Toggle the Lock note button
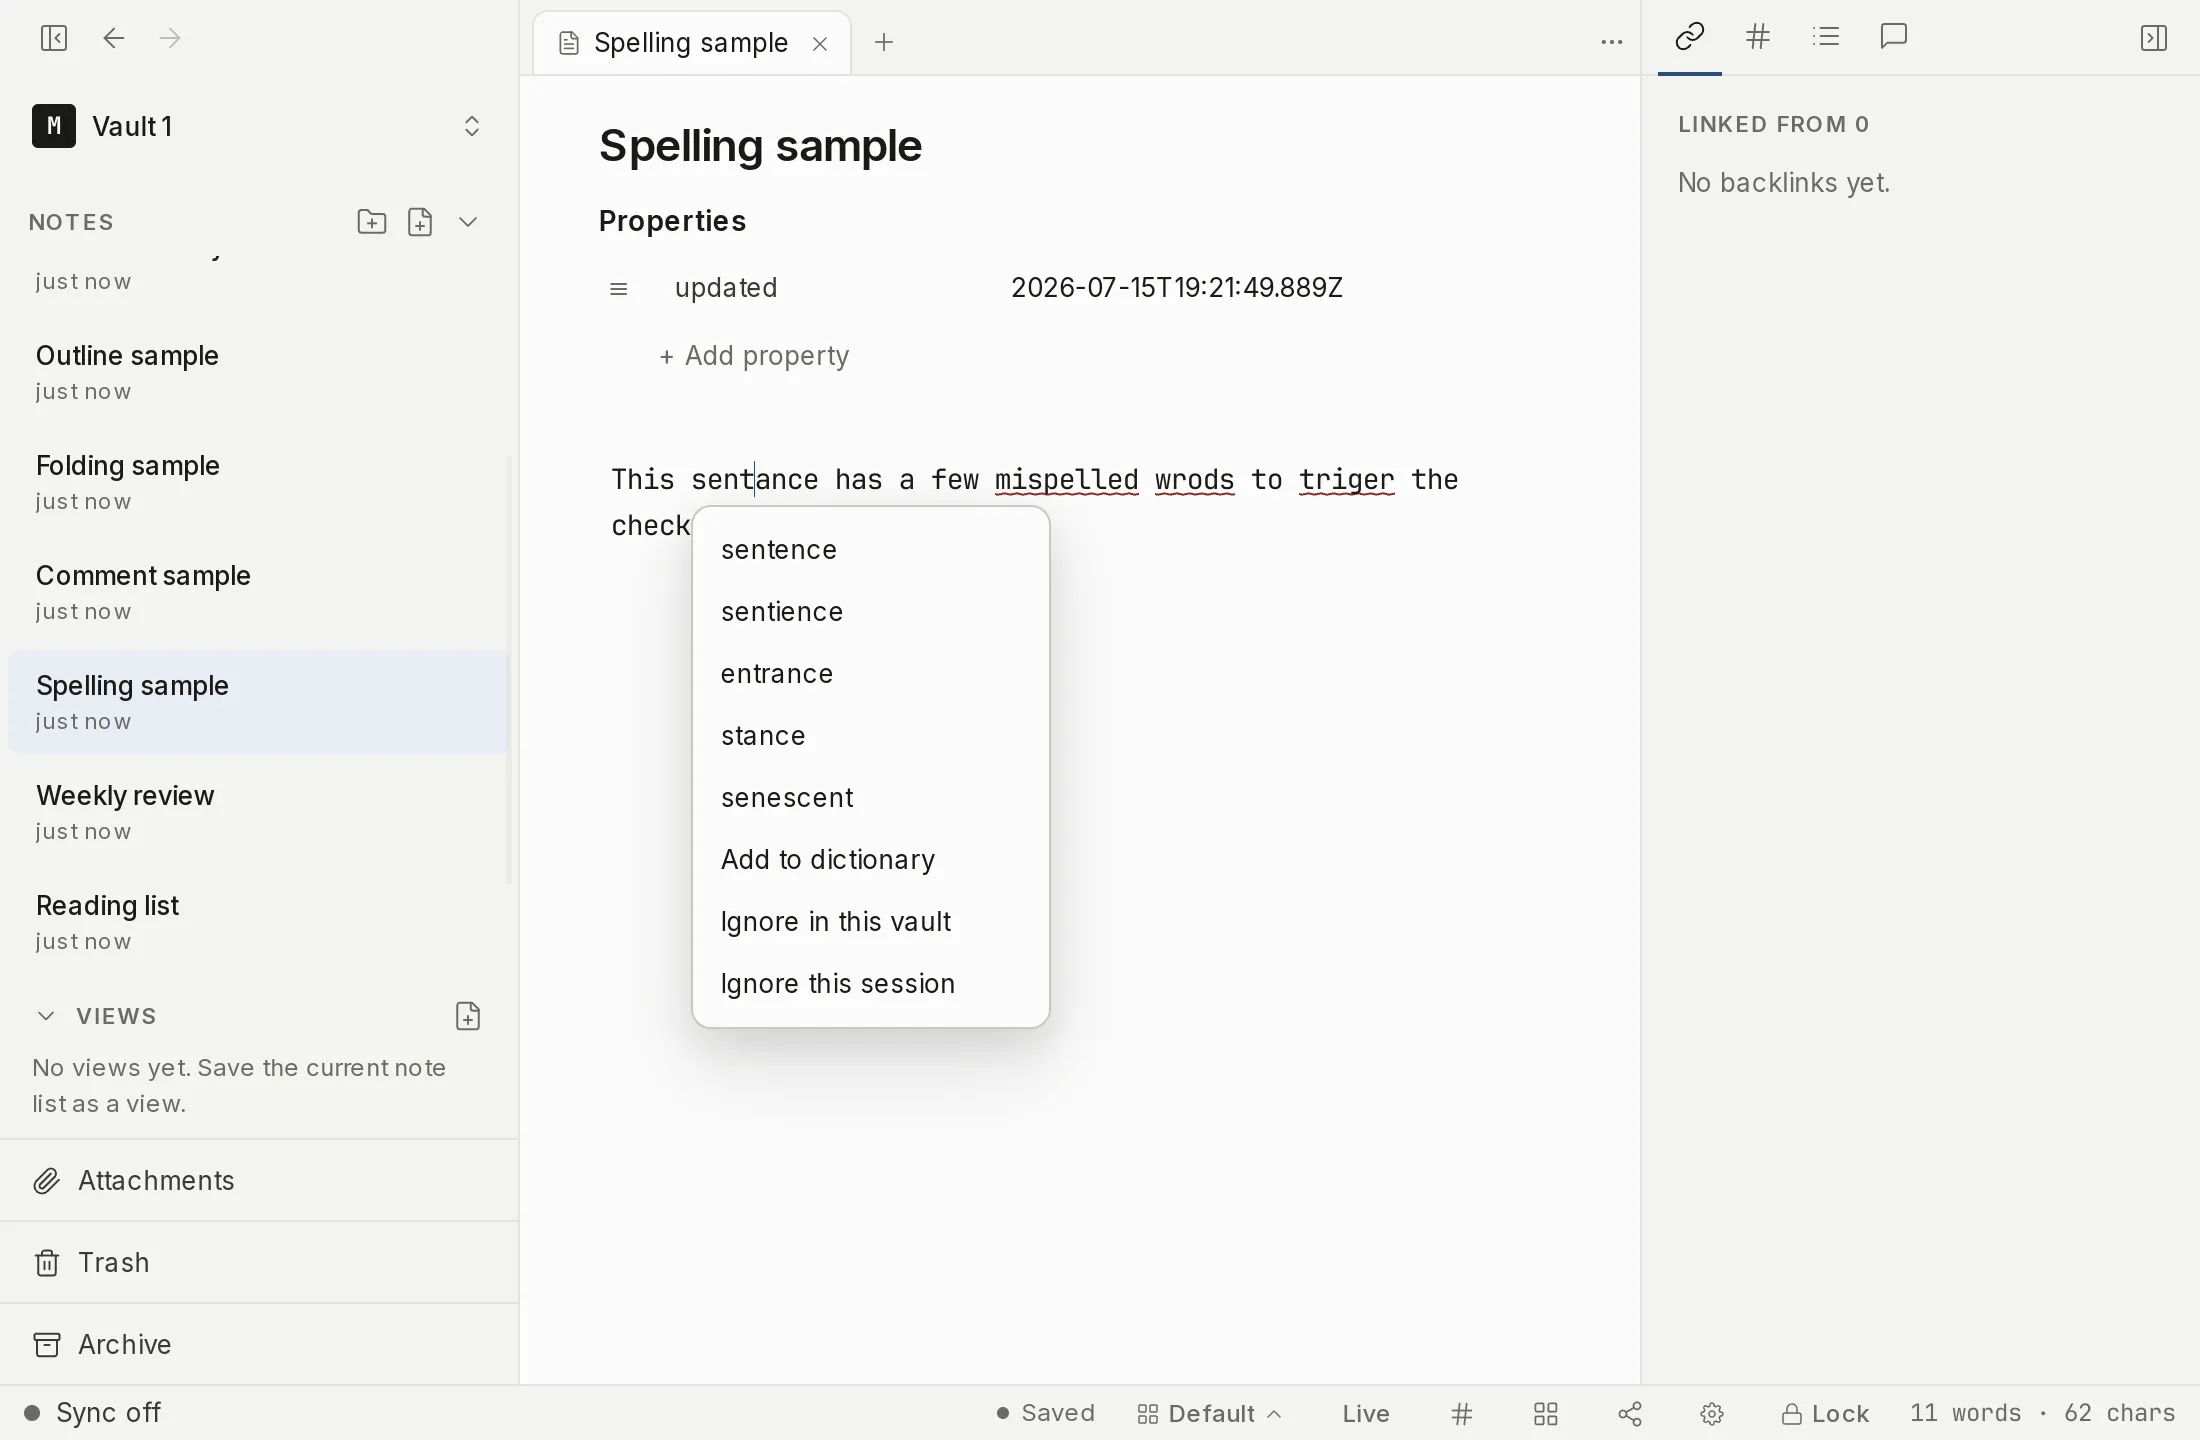Viewport: 2200px width, 1440px height. 1825,1414
